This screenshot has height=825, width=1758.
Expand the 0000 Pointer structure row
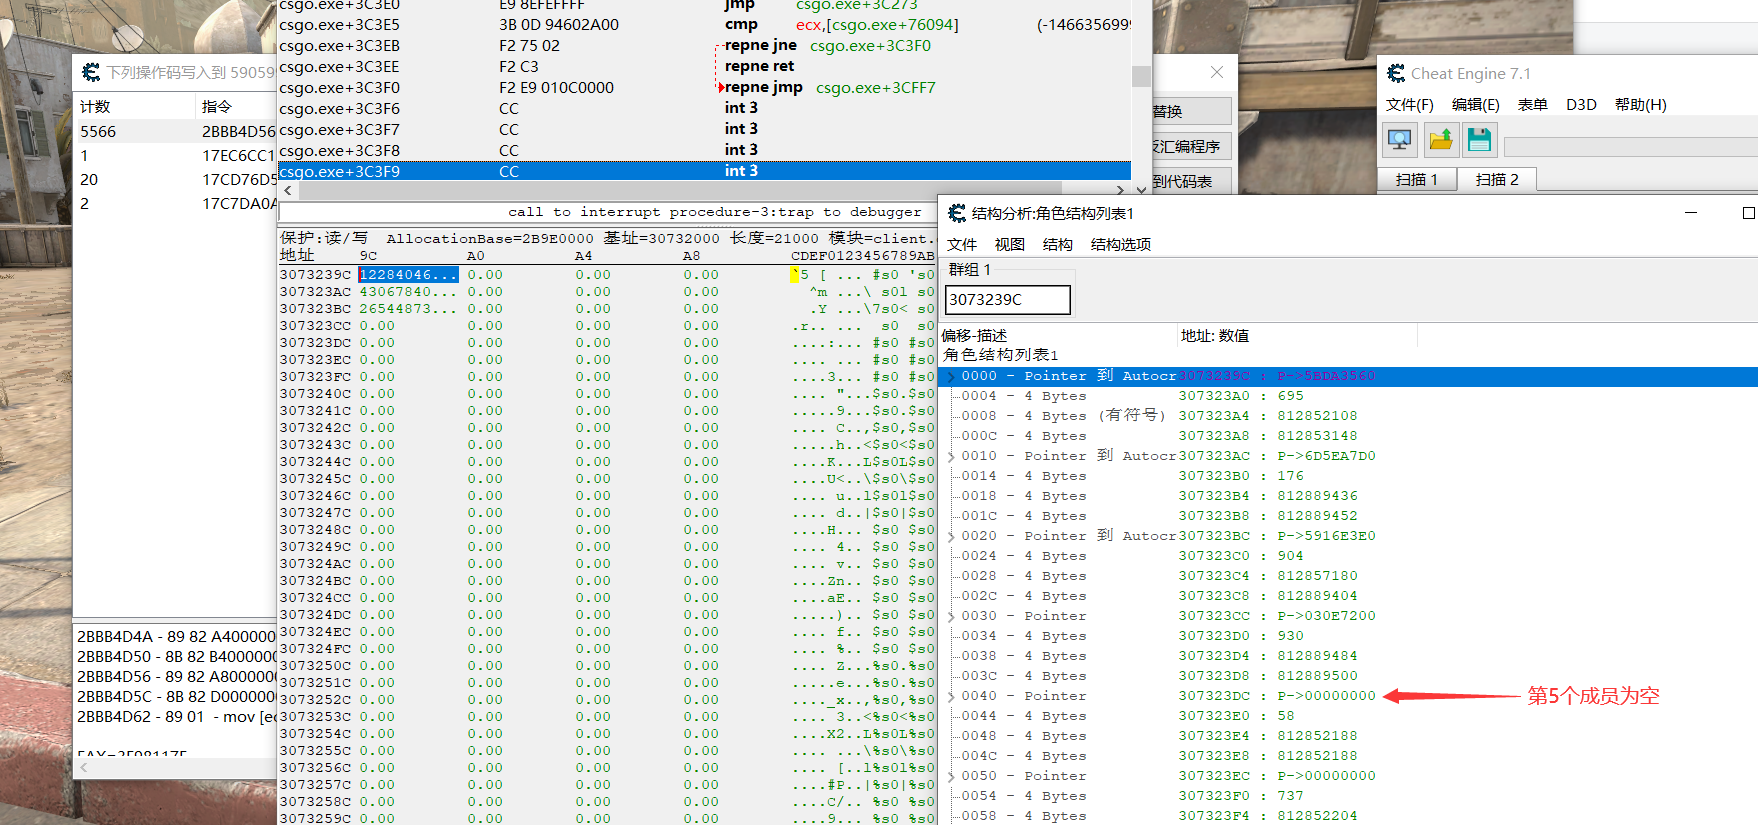[x=951, y=376]
